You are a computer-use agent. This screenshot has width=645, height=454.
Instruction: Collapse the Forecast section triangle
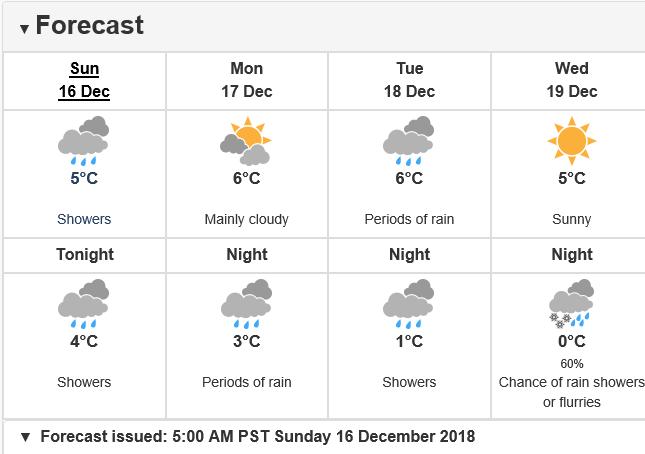tap(25, 29)
